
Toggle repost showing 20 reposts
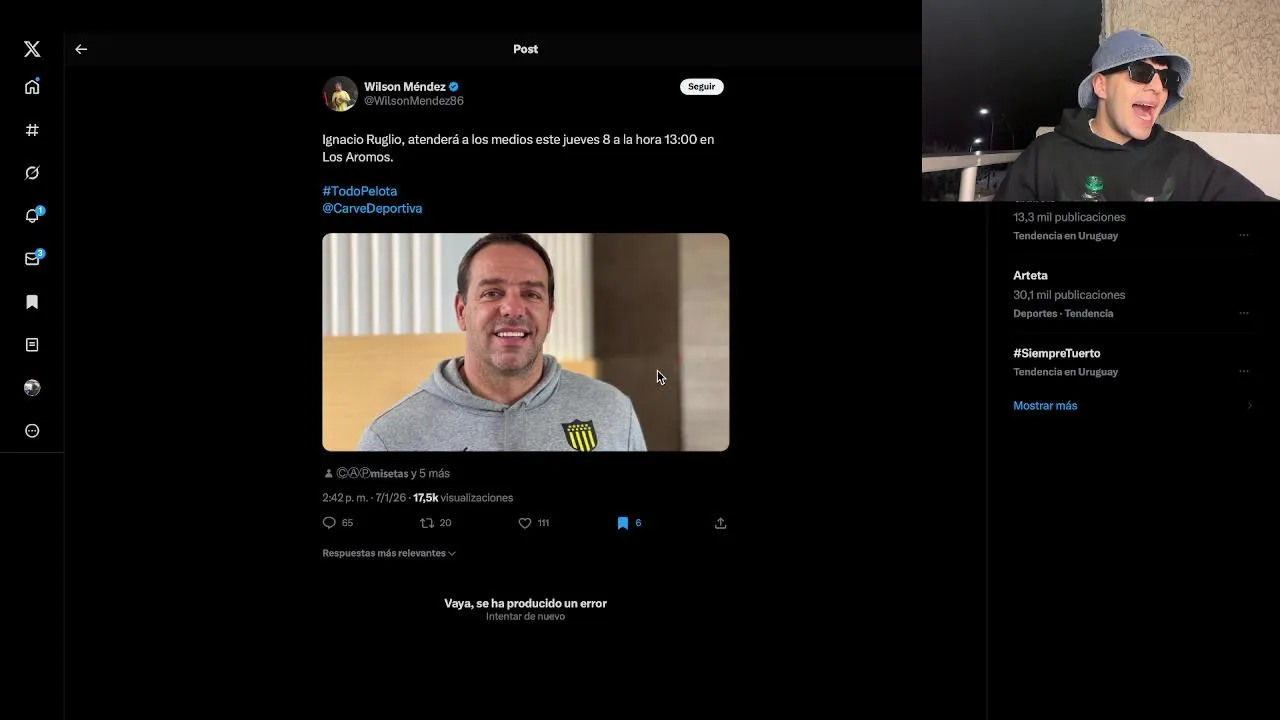(427, 523)
